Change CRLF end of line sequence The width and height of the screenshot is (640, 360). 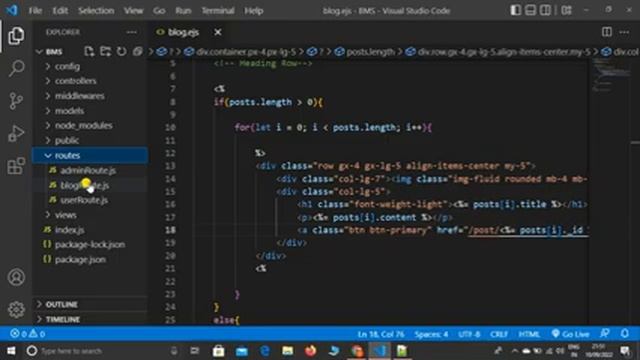click(x=499, y=334)
